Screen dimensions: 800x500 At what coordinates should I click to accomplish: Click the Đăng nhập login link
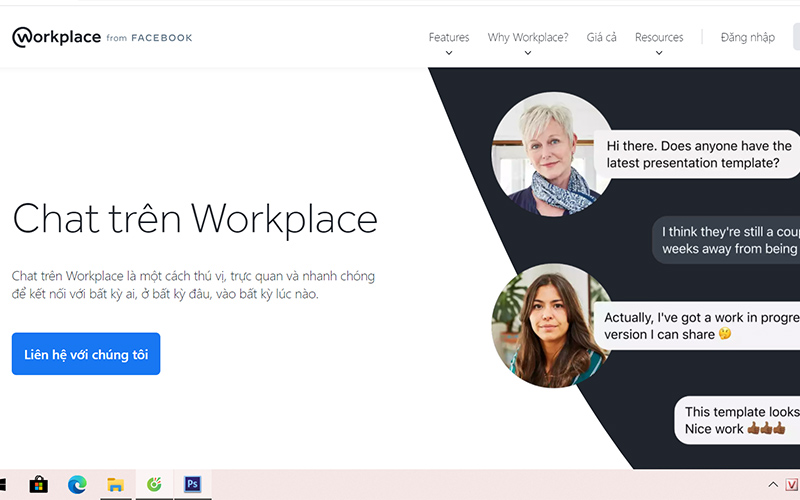tap(747, 37)
